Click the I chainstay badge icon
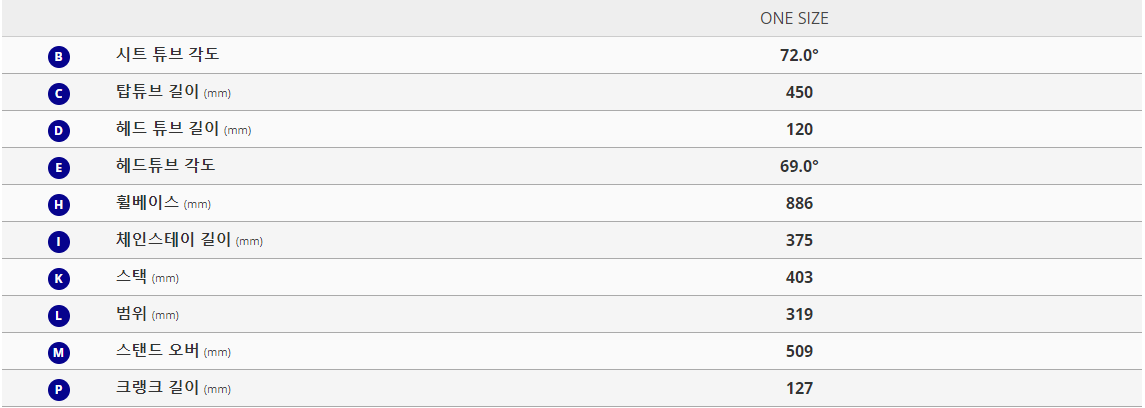Viewport: 1145px width, 408px height. coord(59,242)
